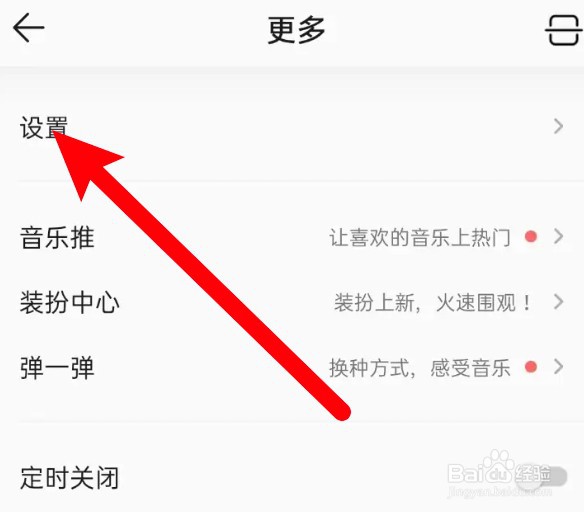Viewport: 584px width, 512px height.
Task: Tap the 定时关闭 label
Action: (x=70, y=477)
